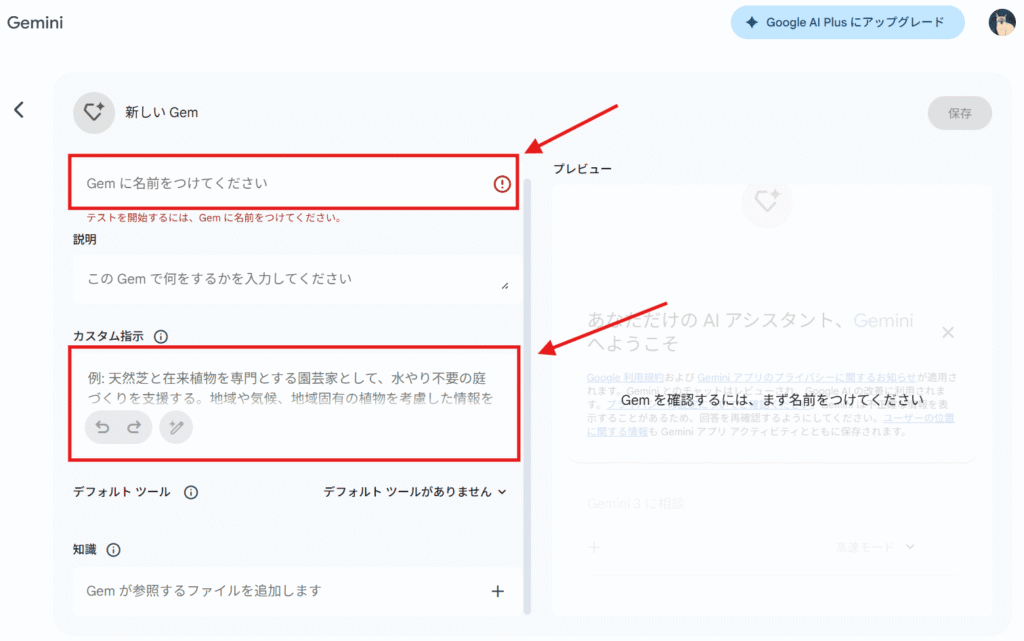Open the デフォルト ツールがありません dropdown
The height and width of the screenshot is (641, 1024).
click(415, 491)
